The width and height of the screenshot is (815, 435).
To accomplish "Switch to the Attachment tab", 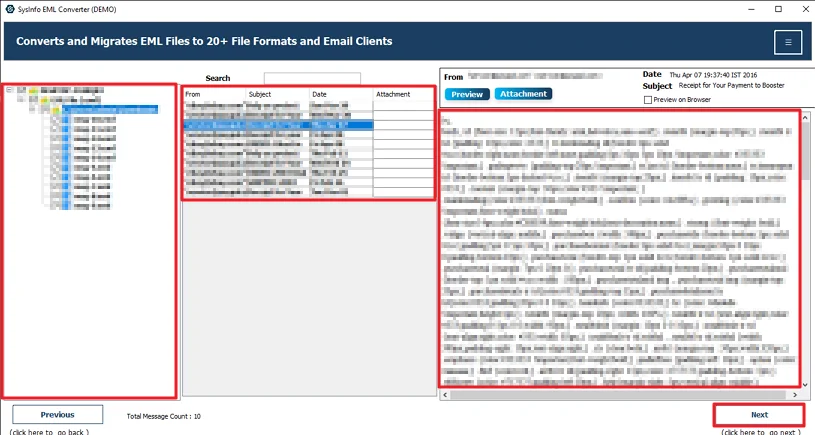I will click(x=524, y=94).
